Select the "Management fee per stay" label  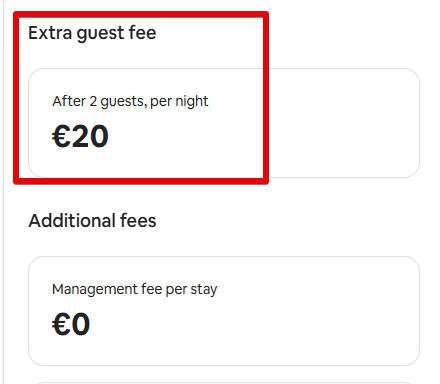135,289
